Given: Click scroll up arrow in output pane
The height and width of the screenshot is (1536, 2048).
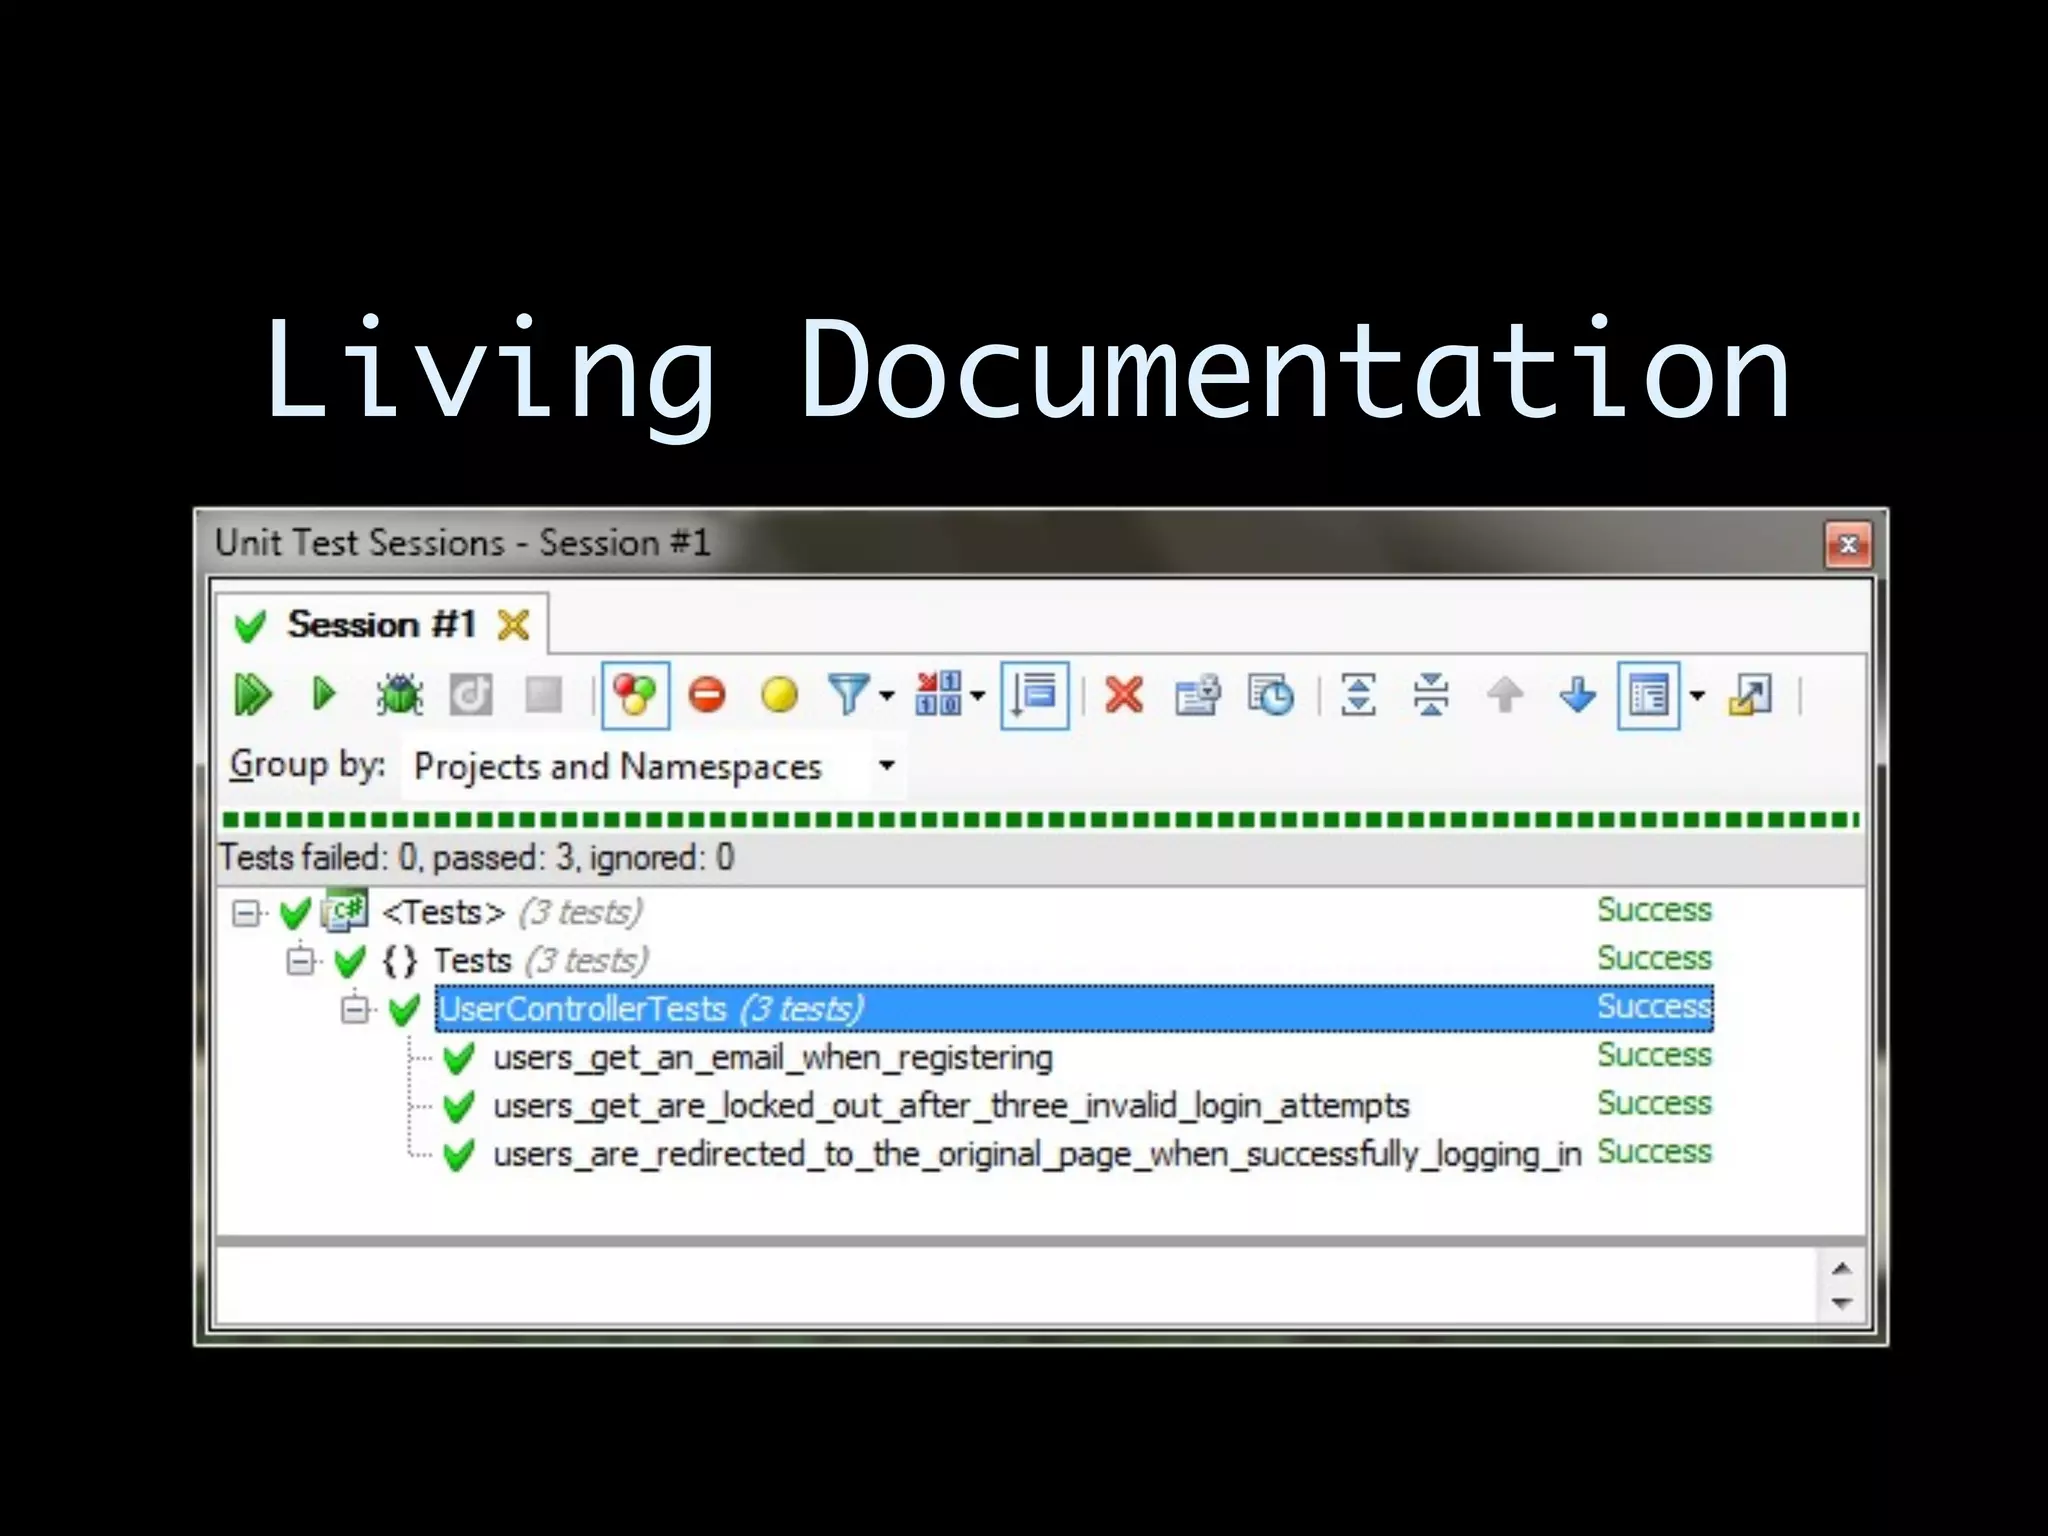Looking at the screenshot, I should [x=1842, y=1269].
